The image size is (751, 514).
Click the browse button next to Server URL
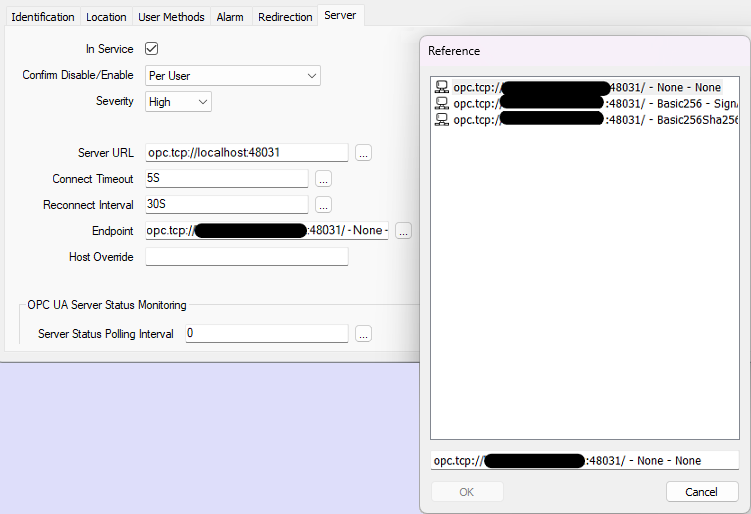363,153
